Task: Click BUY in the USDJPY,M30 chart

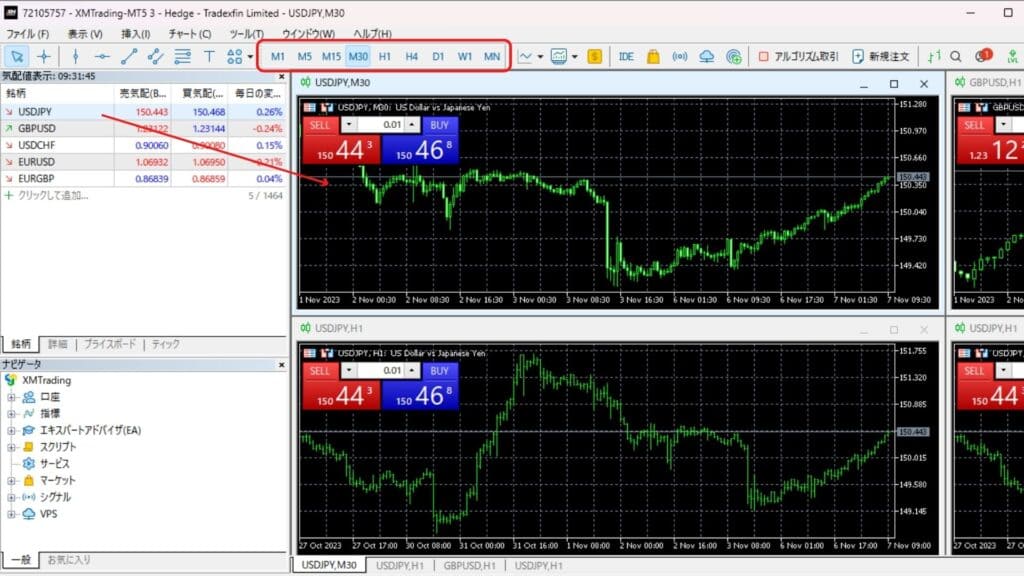Action: [440, 125]
